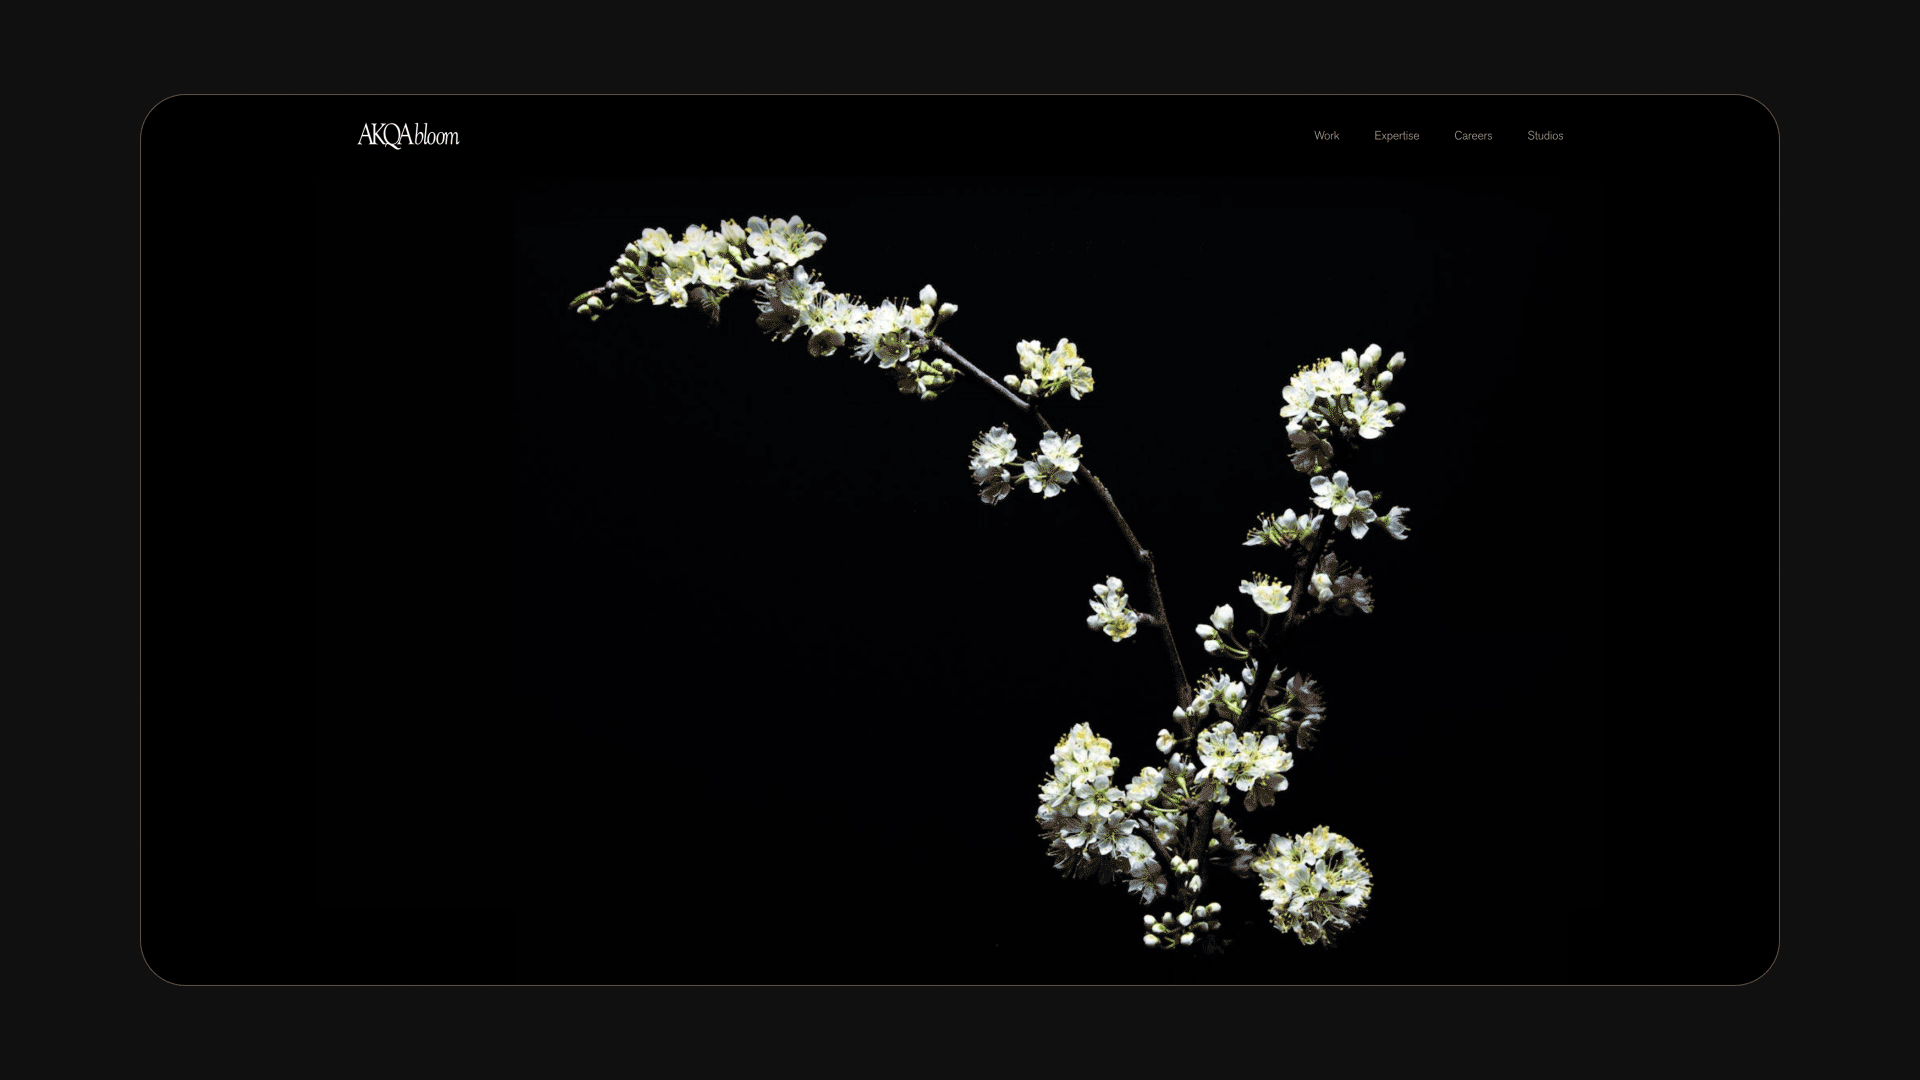1920x1080 pixels.
Task: Click the AKQA letters in the logo
Action: [384, 136]
